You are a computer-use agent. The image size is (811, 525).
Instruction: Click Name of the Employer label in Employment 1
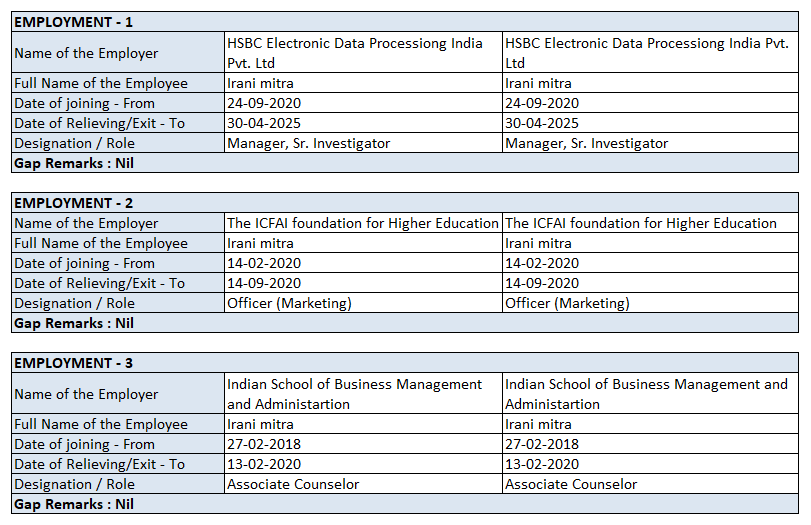coord(86,53)
